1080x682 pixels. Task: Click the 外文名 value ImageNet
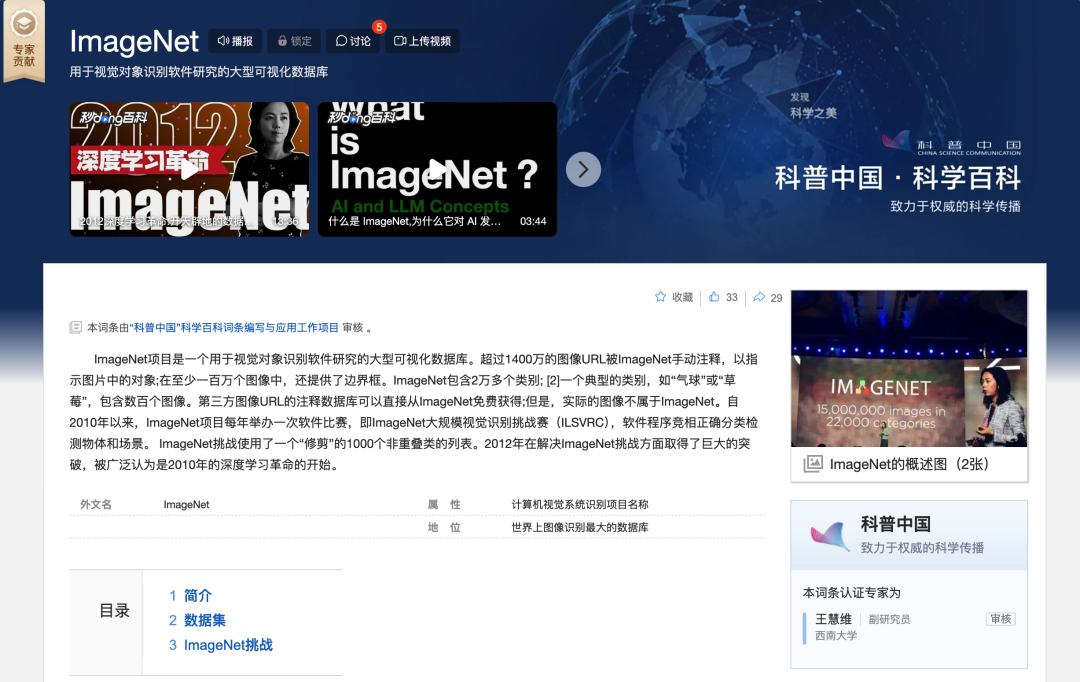point(186,505)
